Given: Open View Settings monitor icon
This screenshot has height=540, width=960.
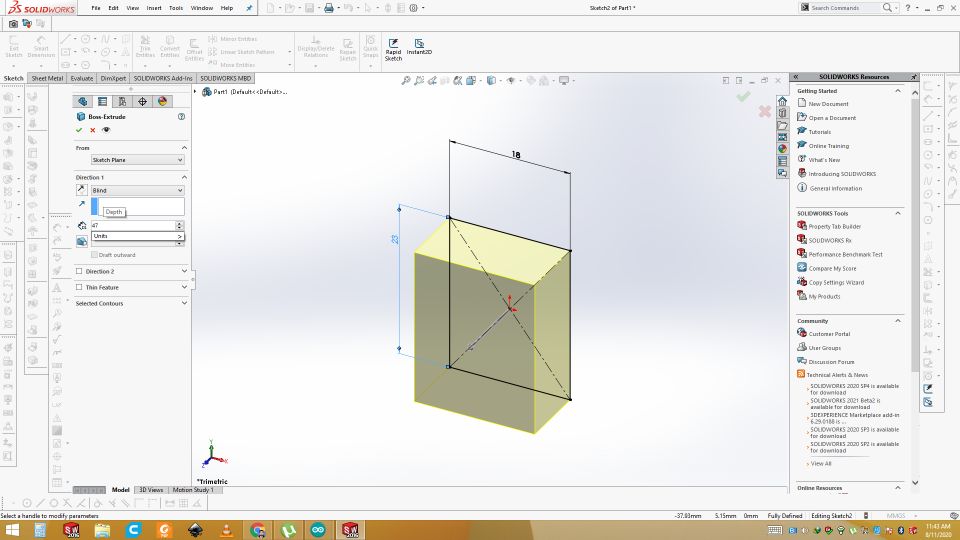Looking at the screenshot, I should tap(564, 80).
